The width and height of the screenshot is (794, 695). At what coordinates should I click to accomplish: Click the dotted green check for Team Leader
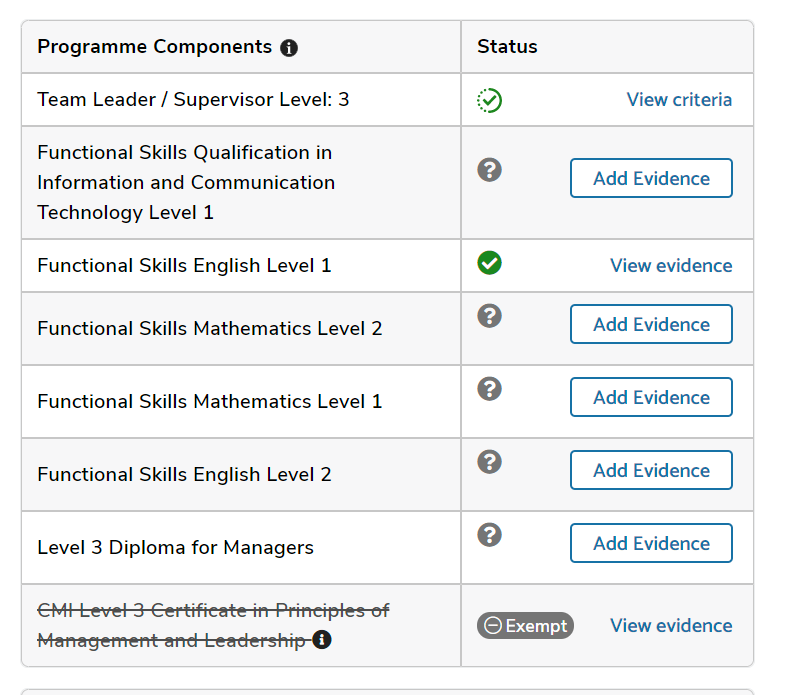point(490,100)
